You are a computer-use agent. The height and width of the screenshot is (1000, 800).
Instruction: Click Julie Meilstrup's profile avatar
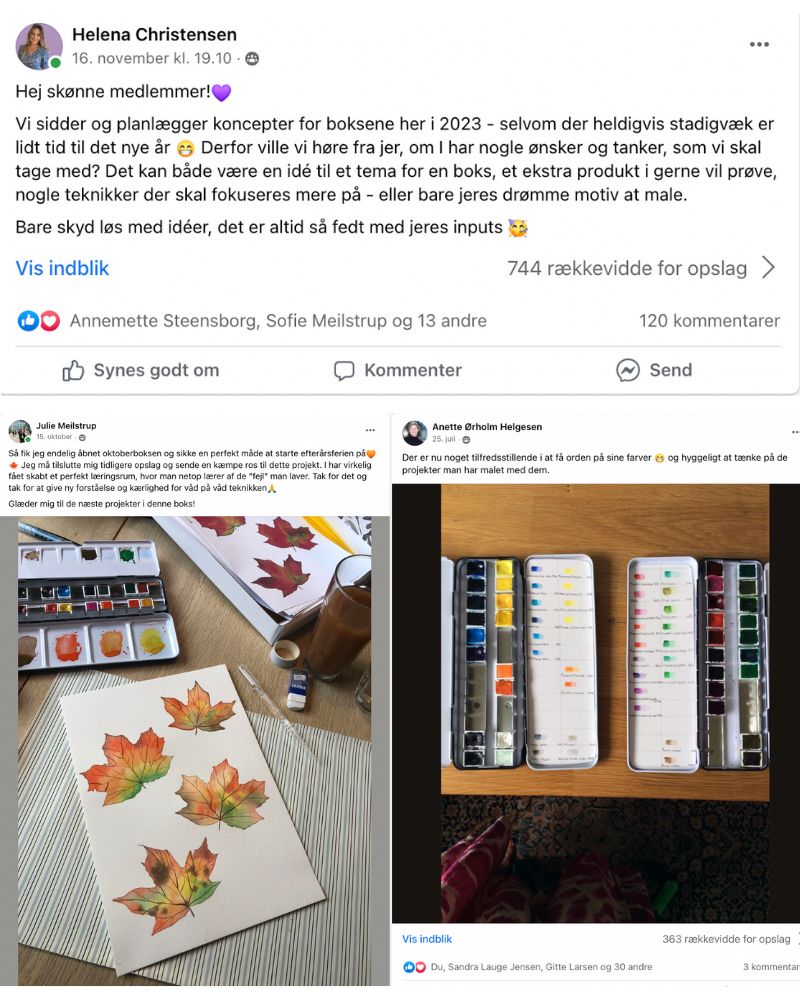click(20, 431)
